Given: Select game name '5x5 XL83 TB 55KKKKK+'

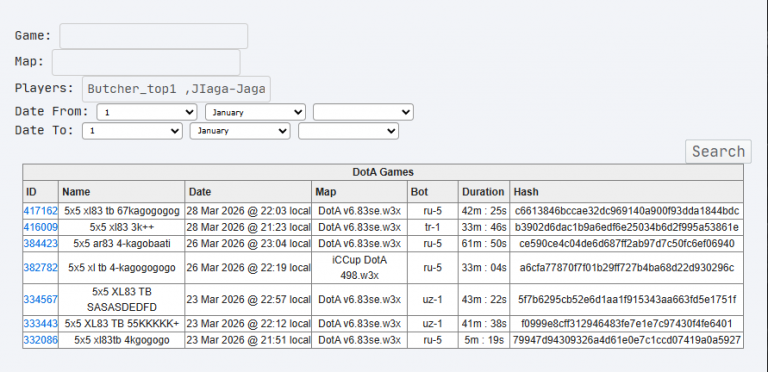Looking at the screenshot, I should click(121, 324).
